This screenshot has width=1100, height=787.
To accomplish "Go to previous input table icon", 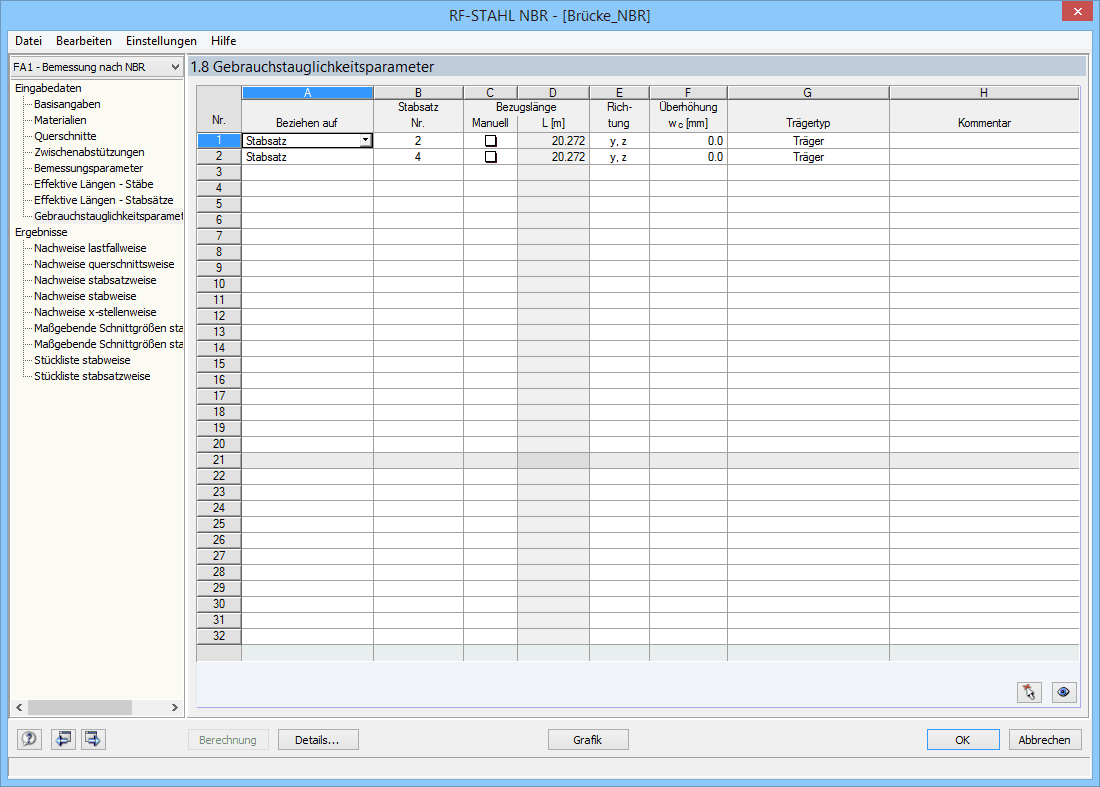I will pos(63,739).
